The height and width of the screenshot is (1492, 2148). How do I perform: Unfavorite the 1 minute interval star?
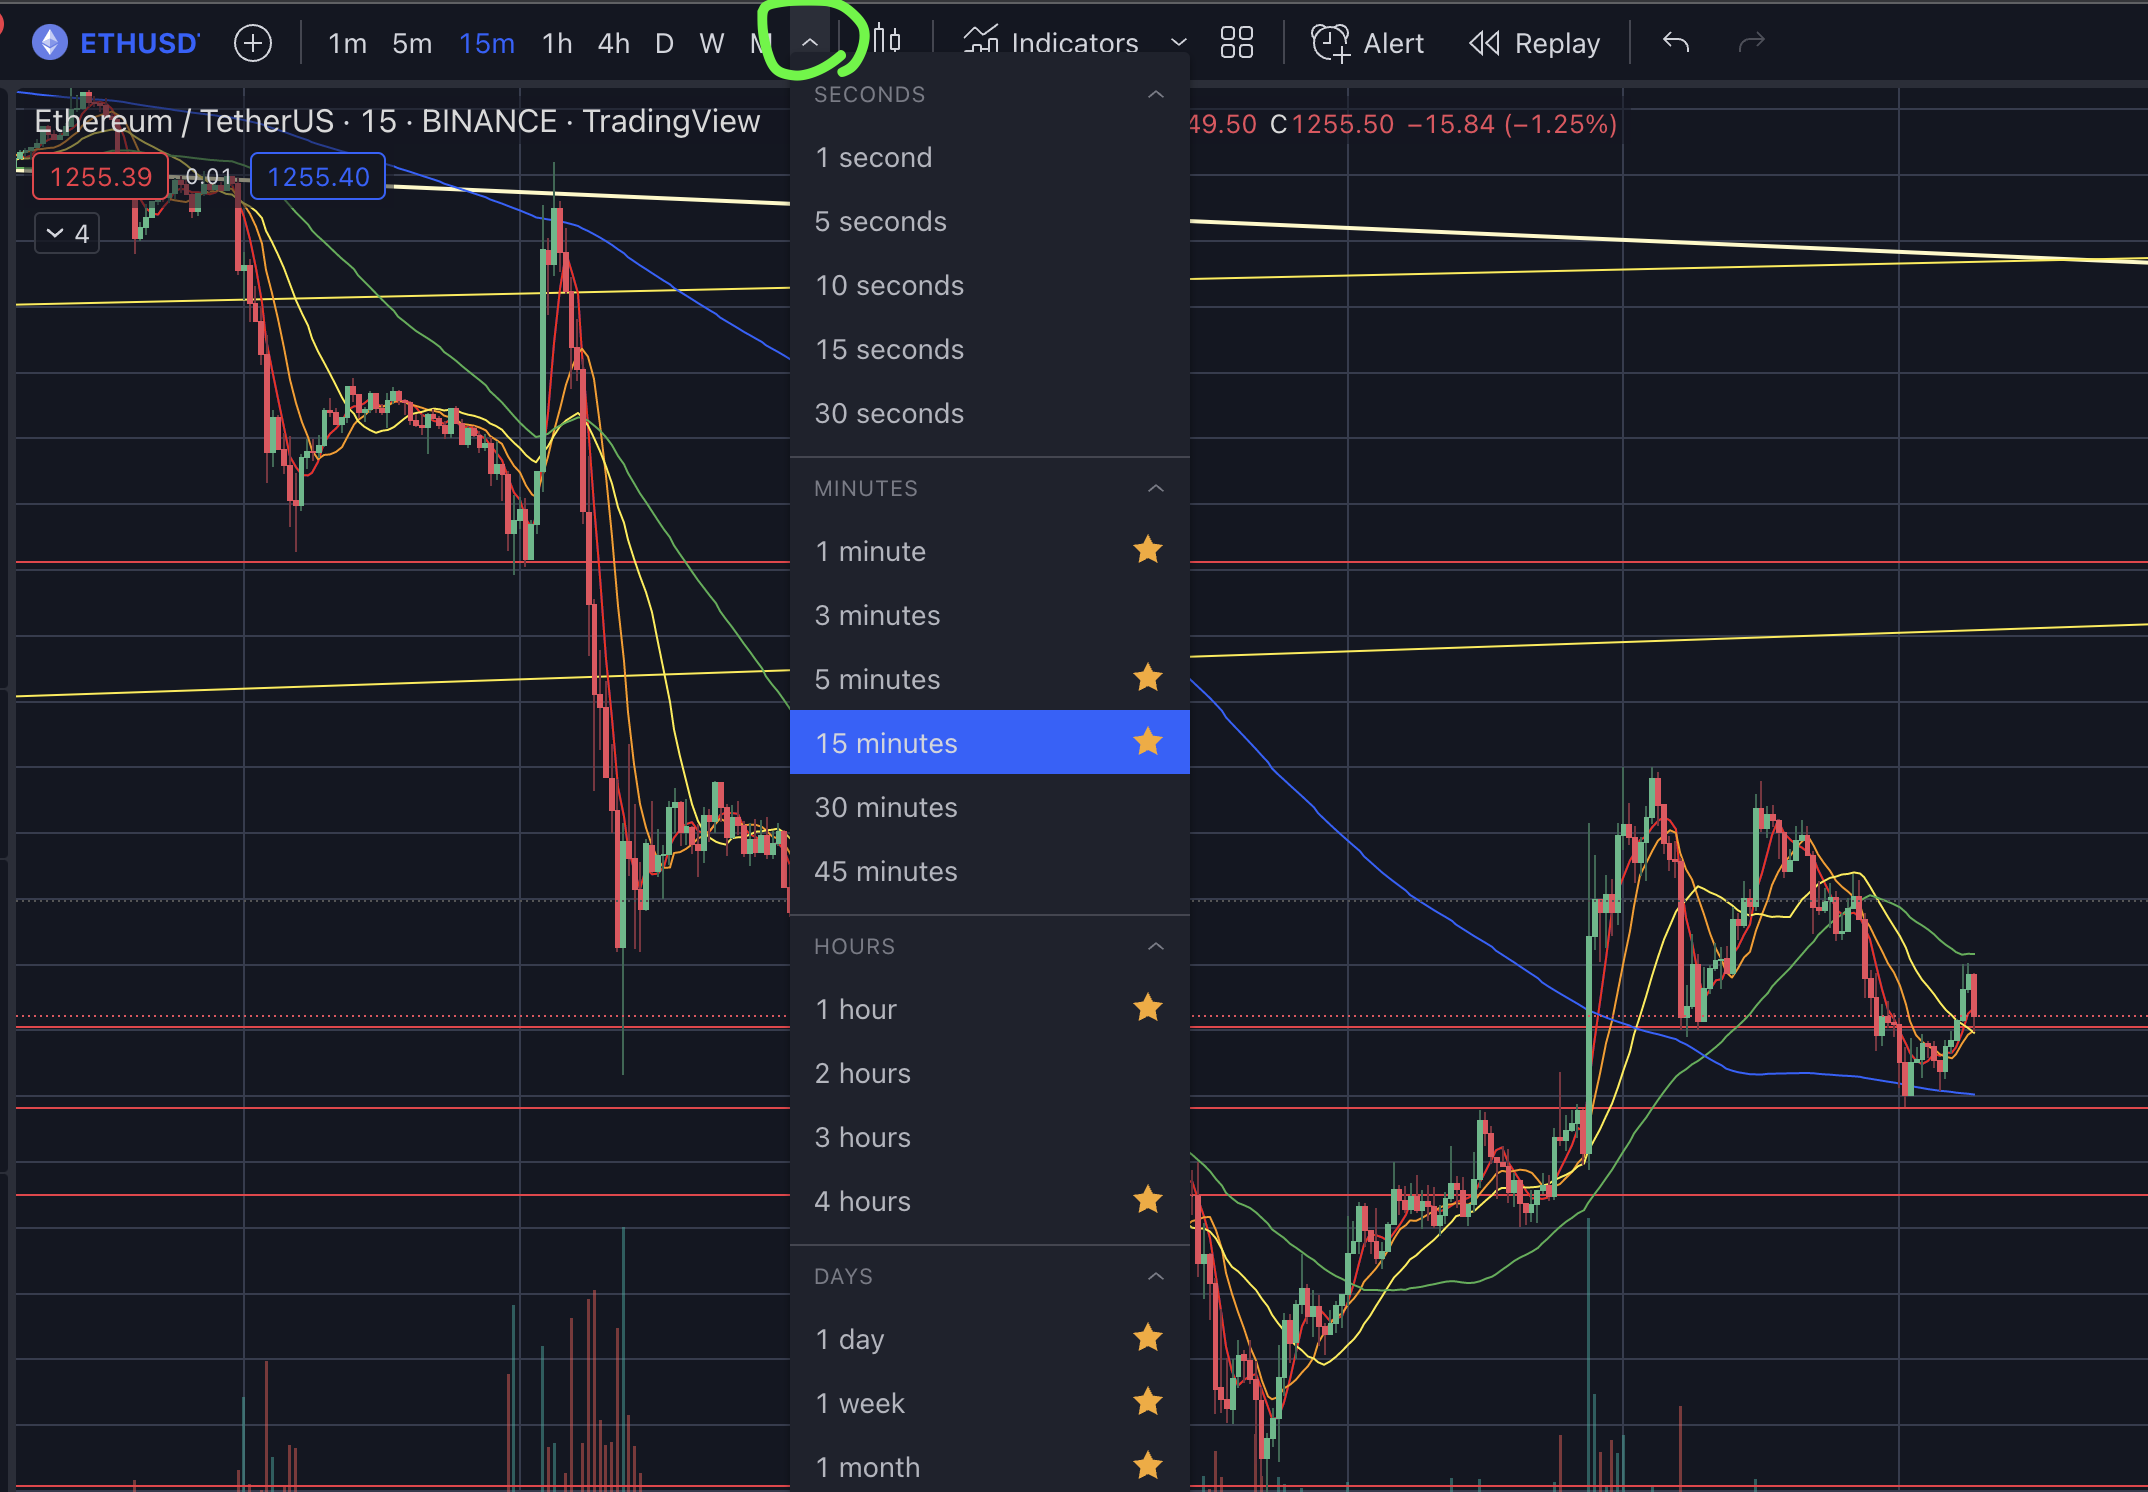(x=1148, y=550)
